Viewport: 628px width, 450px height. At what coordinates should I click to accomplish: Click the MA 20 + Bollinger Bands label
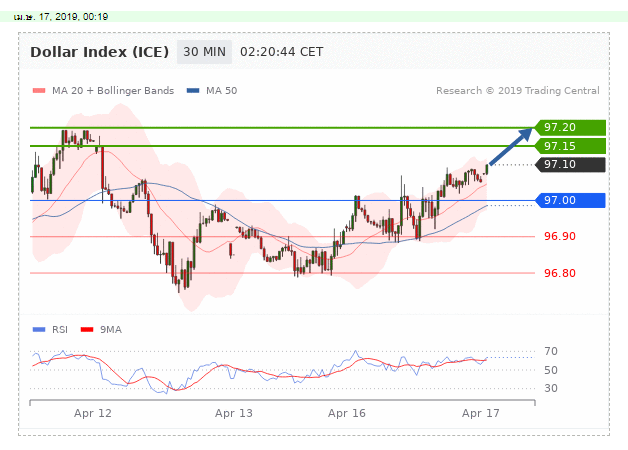(113, 91)
